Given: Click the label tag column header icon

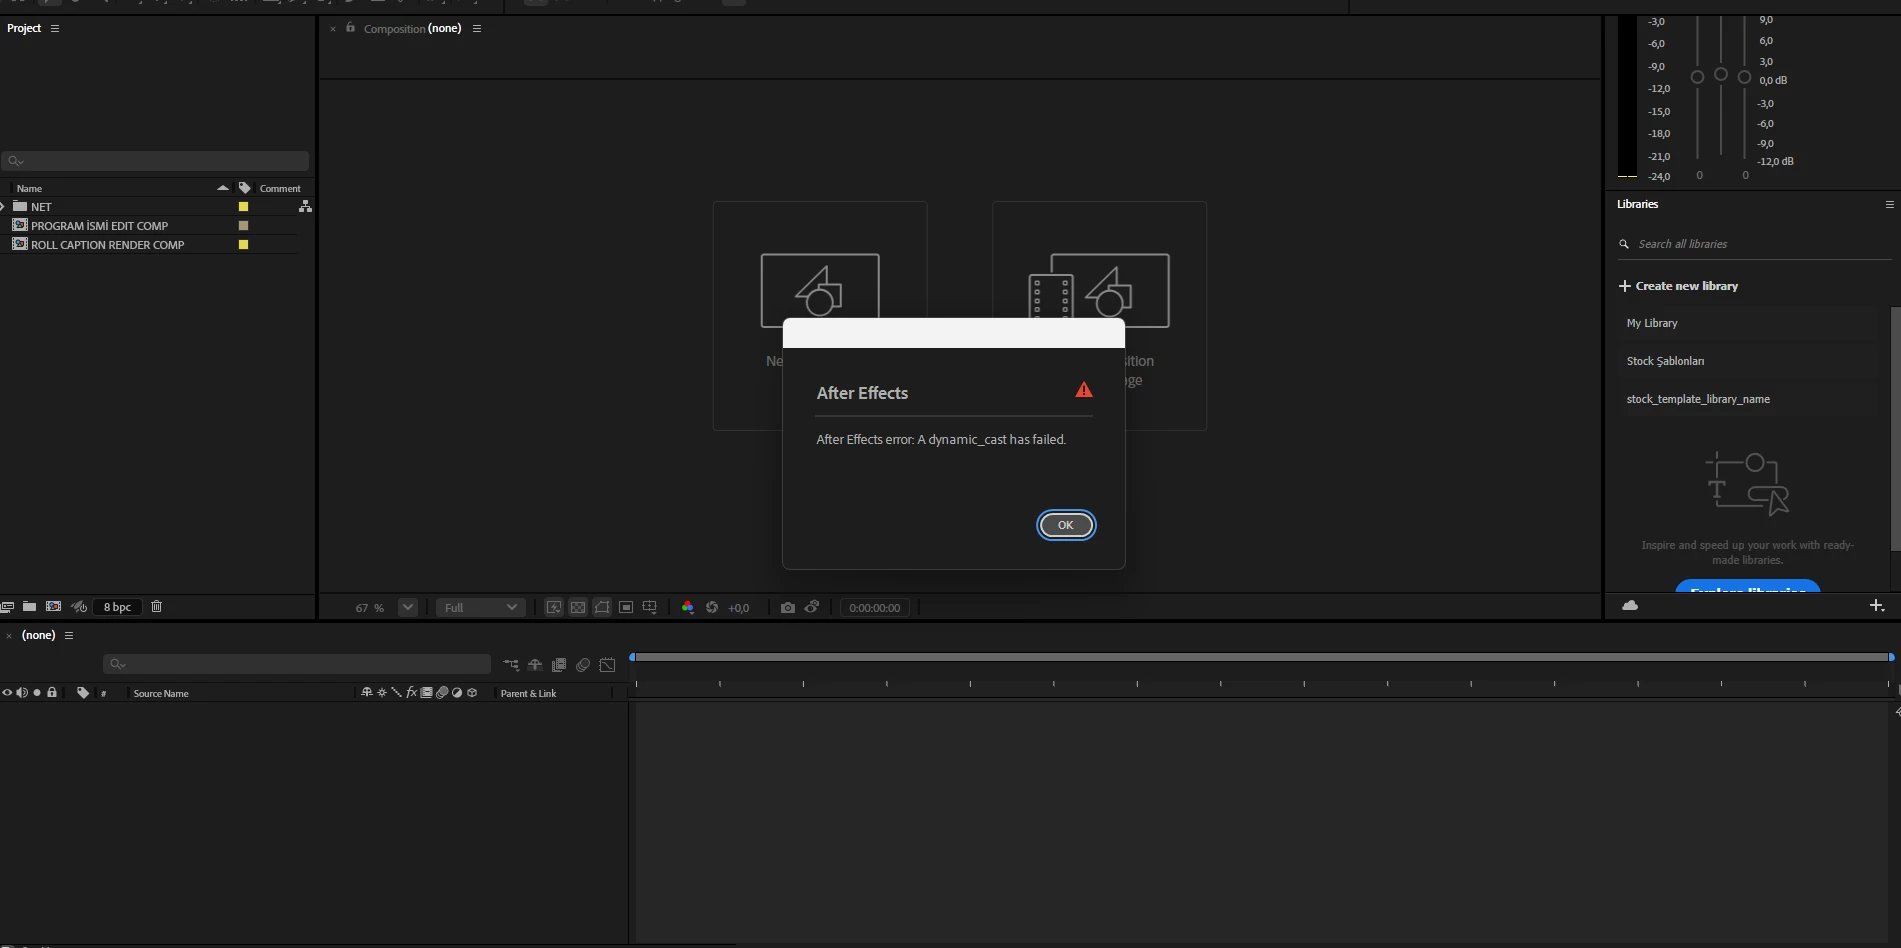Looking at the screenshot, I should coord(245,188).
